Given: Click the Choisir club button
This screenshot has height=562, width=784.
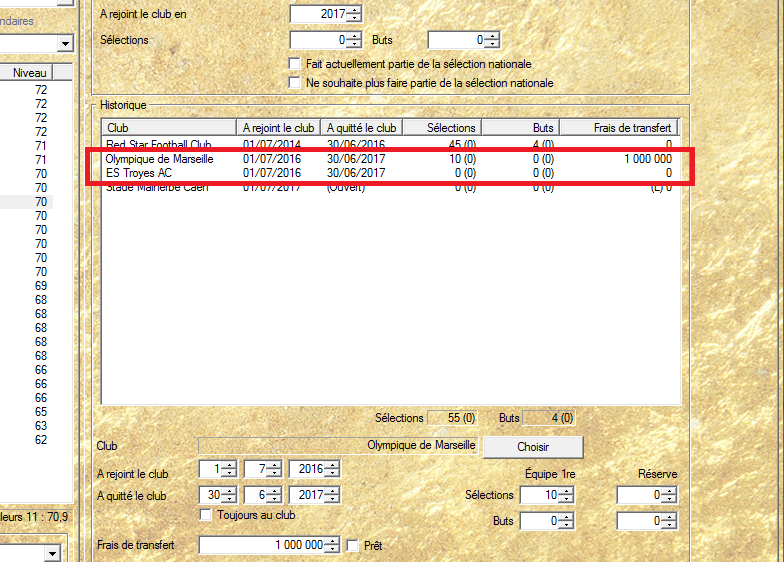Looking at the screenshot, I should tap(533, 447).
